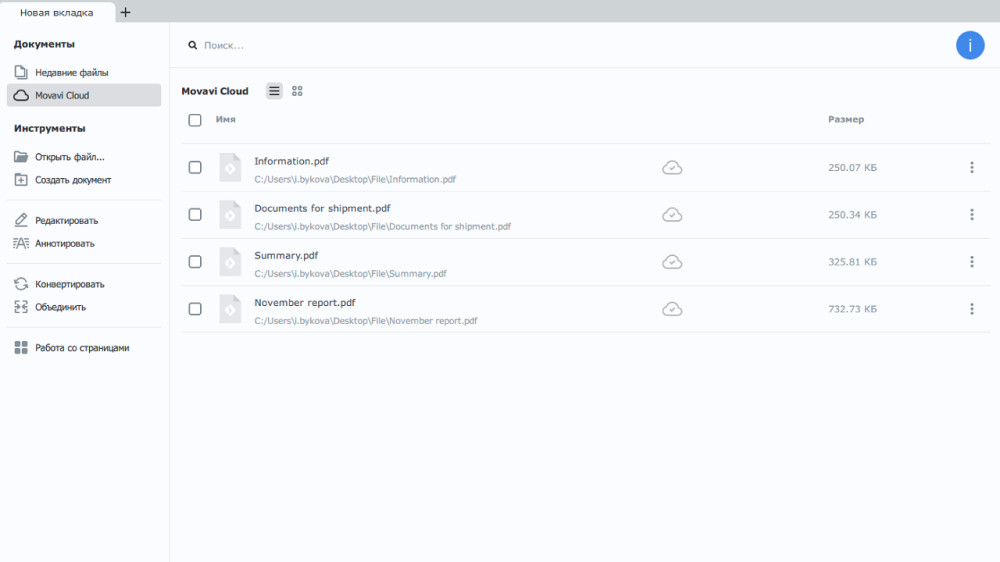Click cloud sync icon for November report.pdf
Viewport: 1000px width, 562px height.
tap(672, 309)
